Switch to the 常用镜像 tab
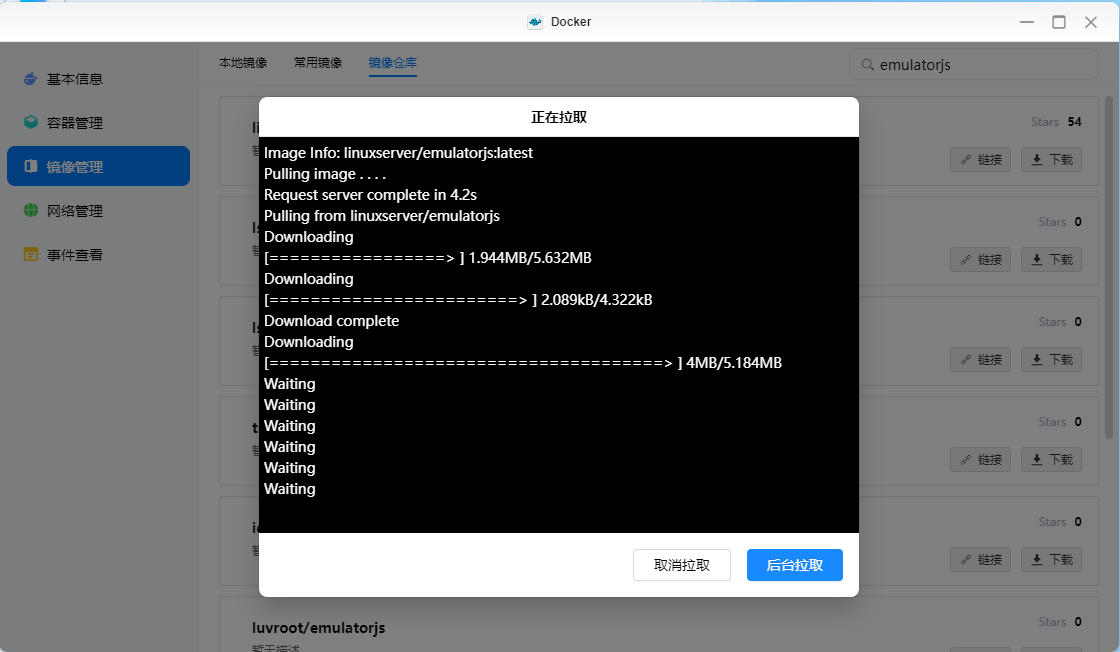Screen dimensions: 1120x652 (x=318, y=63)
